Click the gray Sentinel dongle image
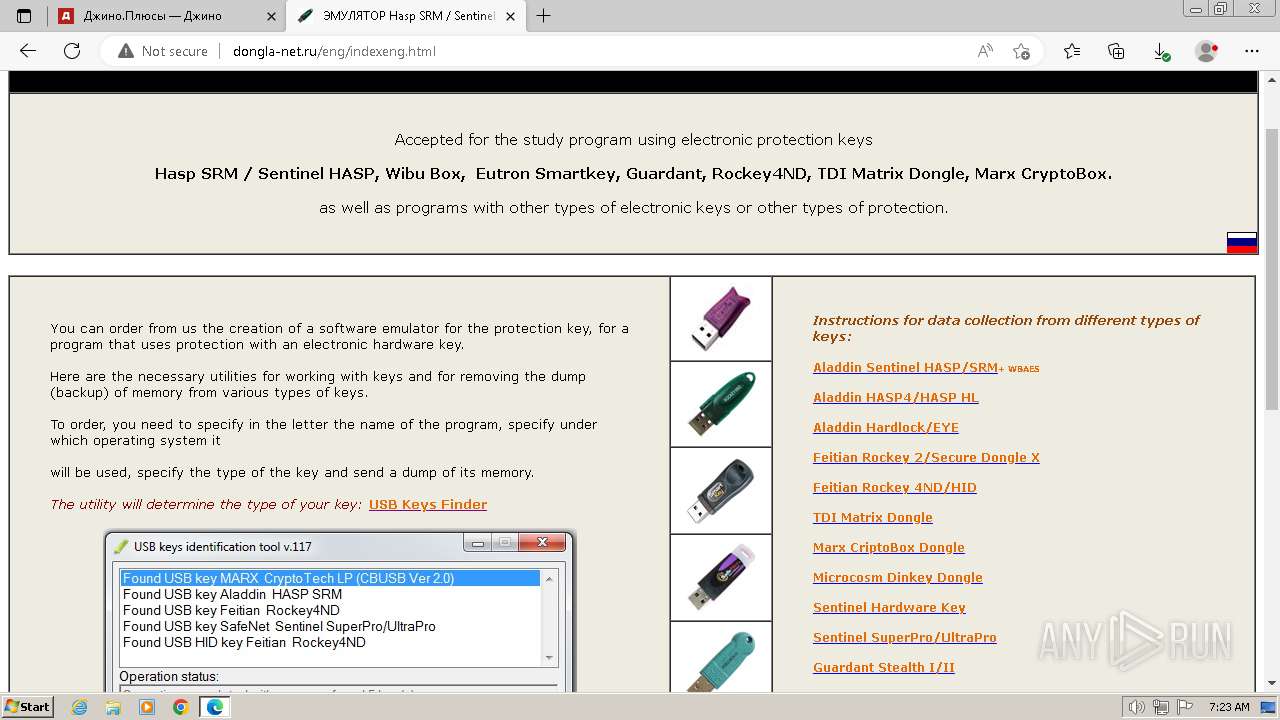 [721, 490]
